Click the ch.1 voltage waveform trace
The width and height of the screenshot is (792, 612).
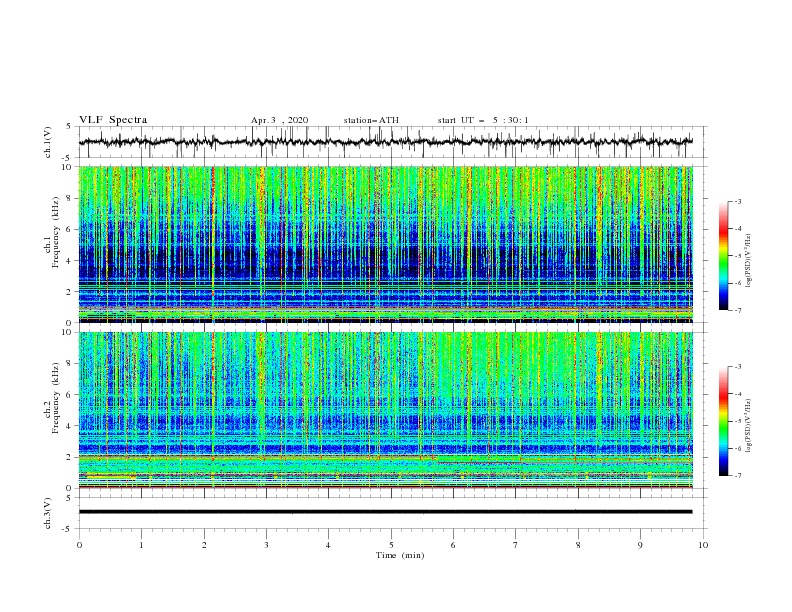click(x=385, y=141)
